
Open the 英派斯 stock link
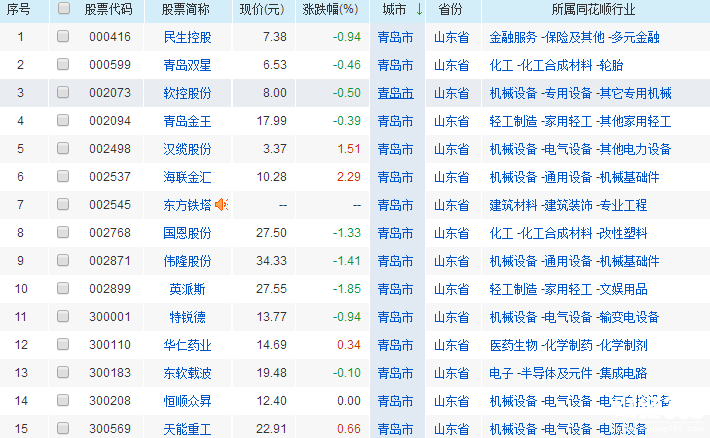point(187,289)
